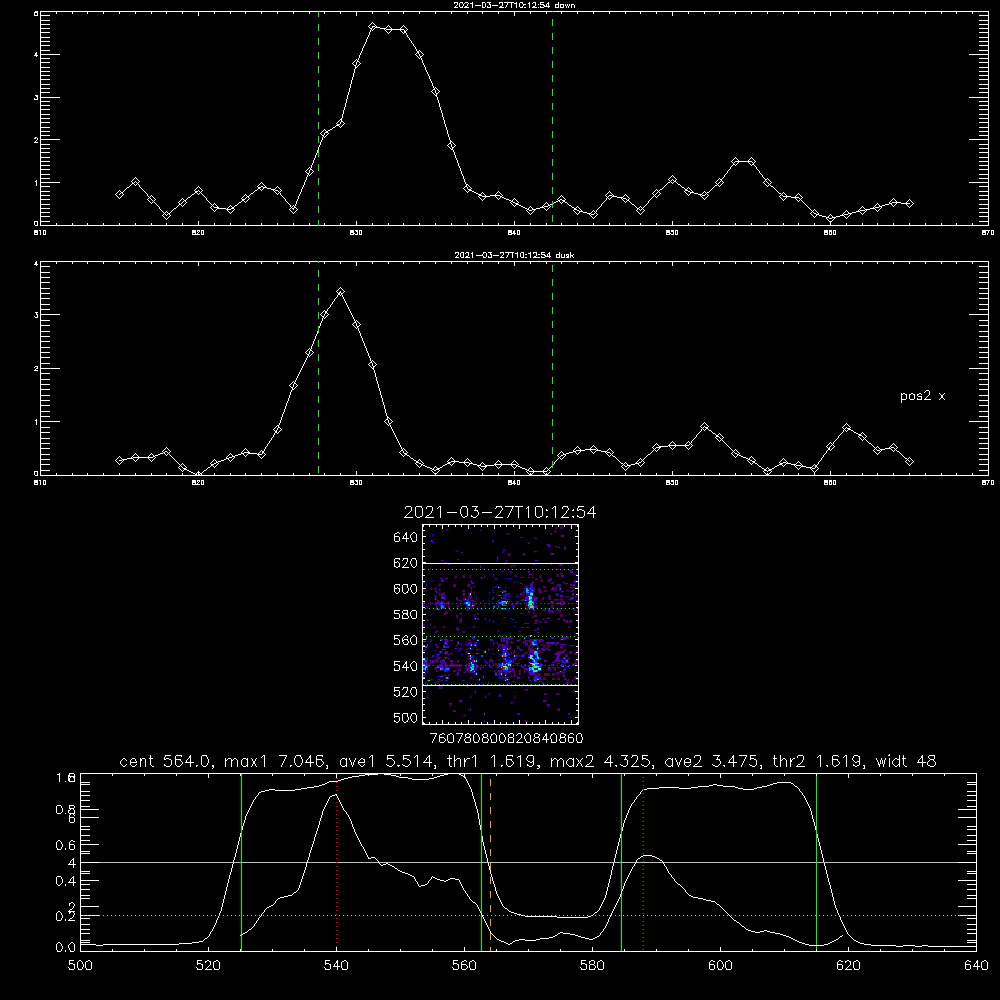Click the left green dashed line in dusk plot
The image size is (1000, 1000).
[318, 369]
